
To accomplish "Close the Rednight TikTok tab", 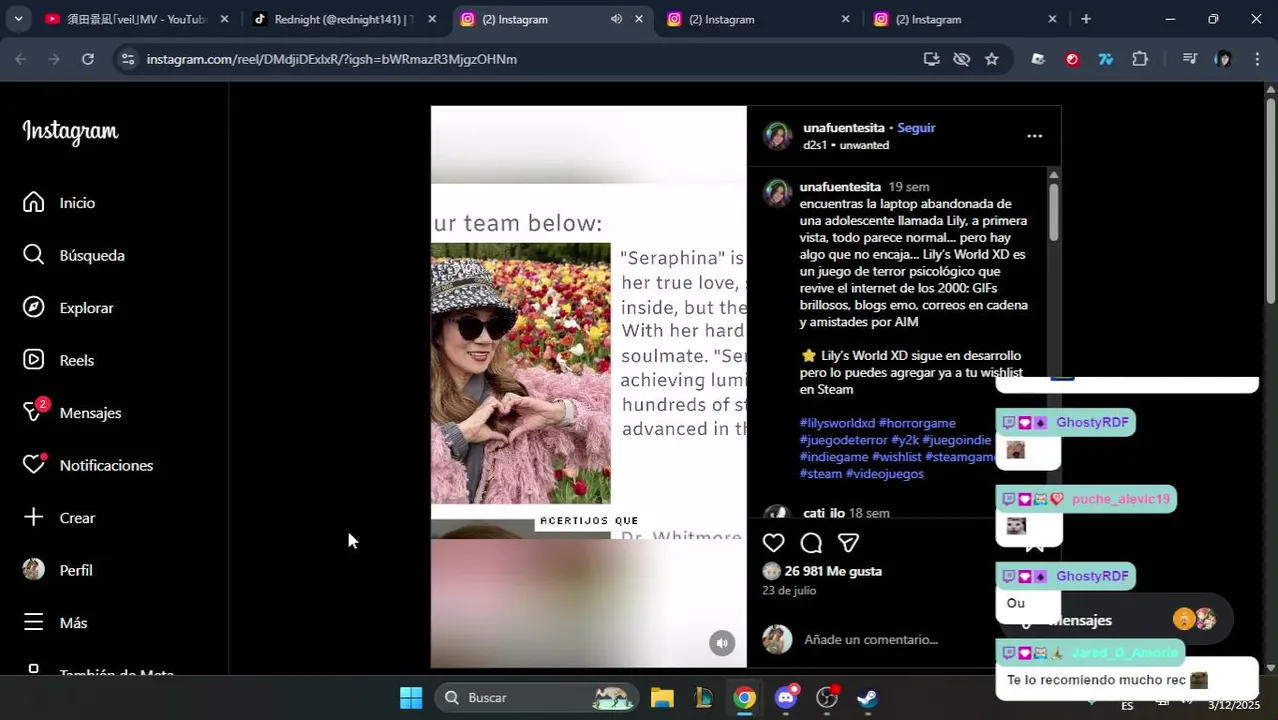I will [x=432, y=19].
